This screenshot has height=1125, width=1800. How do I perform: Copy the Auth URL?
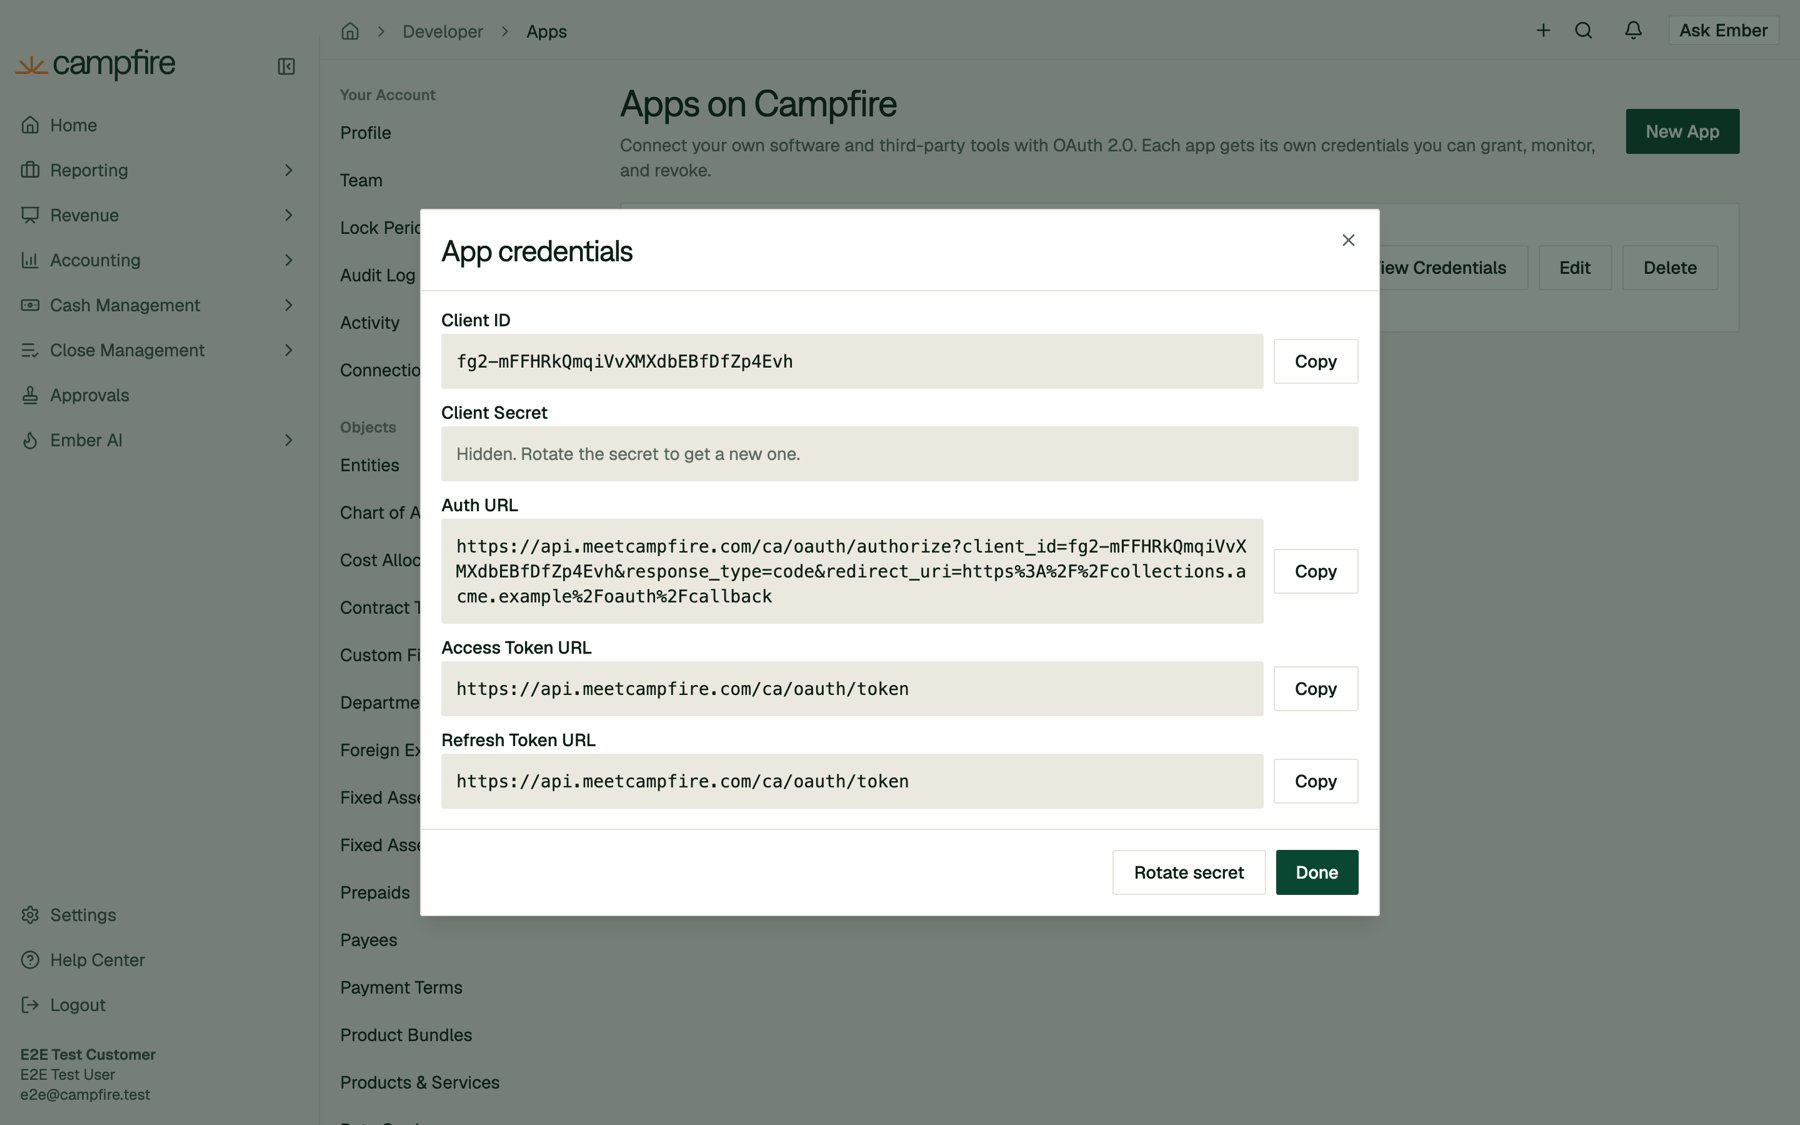tap(1315, 571)
